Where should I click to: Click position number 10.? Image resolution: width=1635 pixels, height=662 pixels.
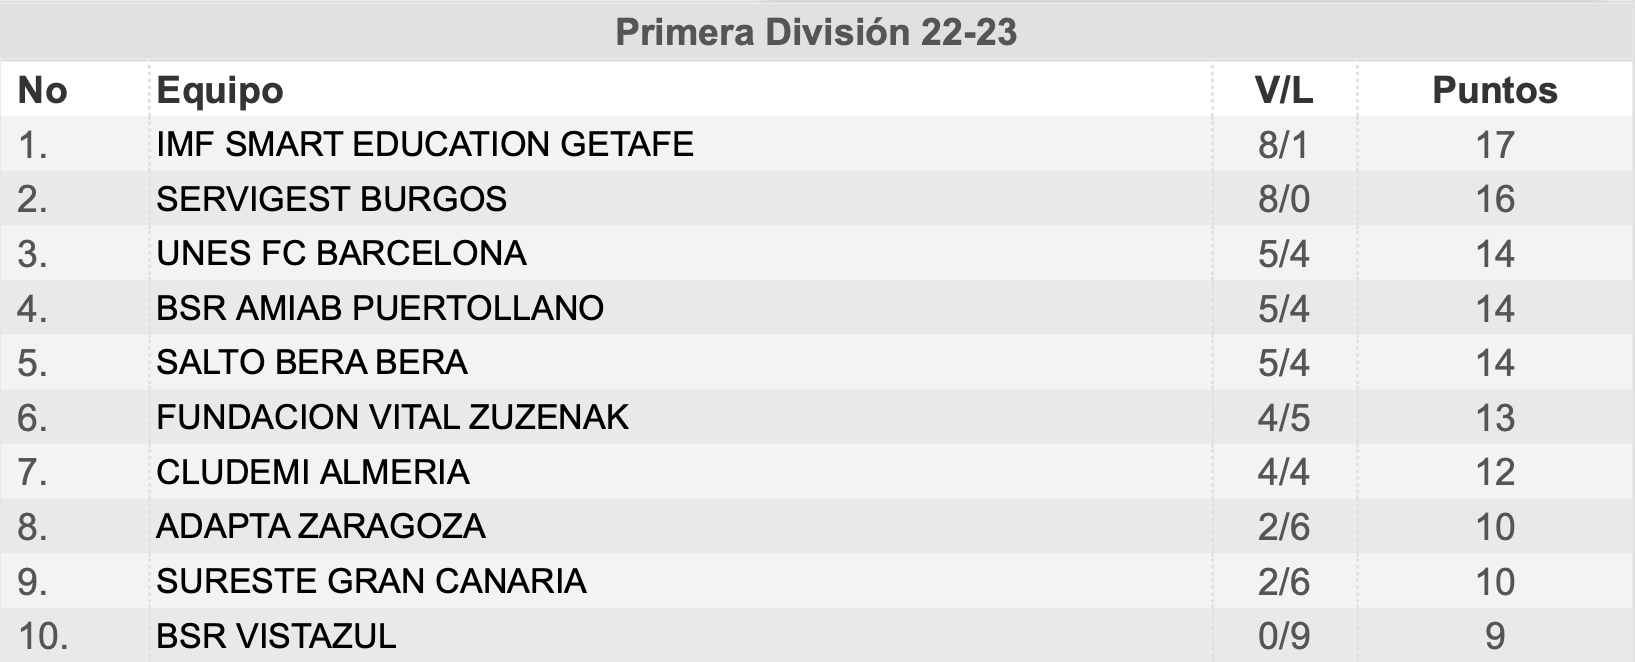pos(43,636)
